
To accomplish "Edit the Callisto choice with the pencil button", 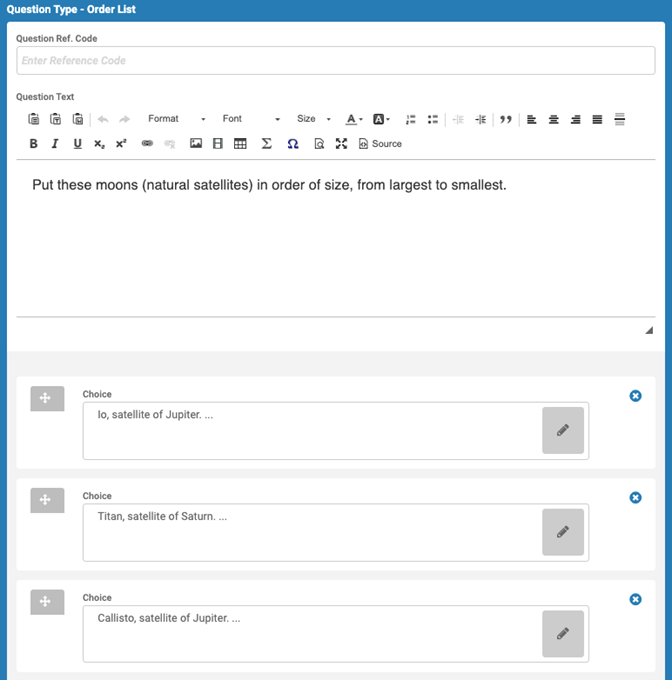I will 563,634.
